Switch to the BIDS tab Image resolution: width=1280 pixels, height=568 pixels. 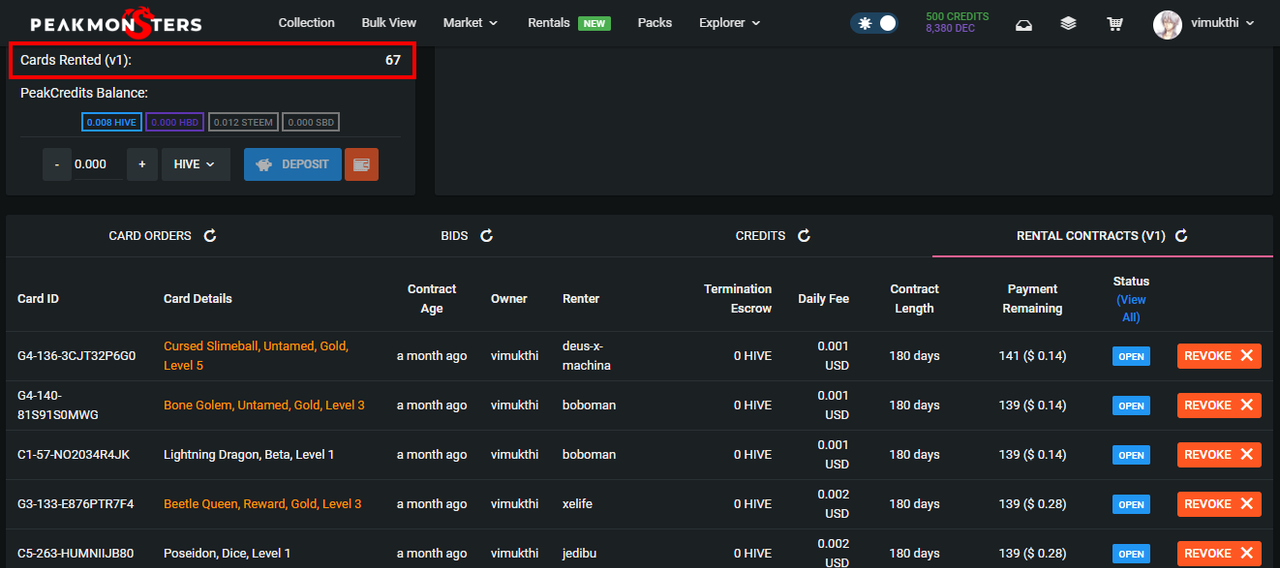(454, 236)
